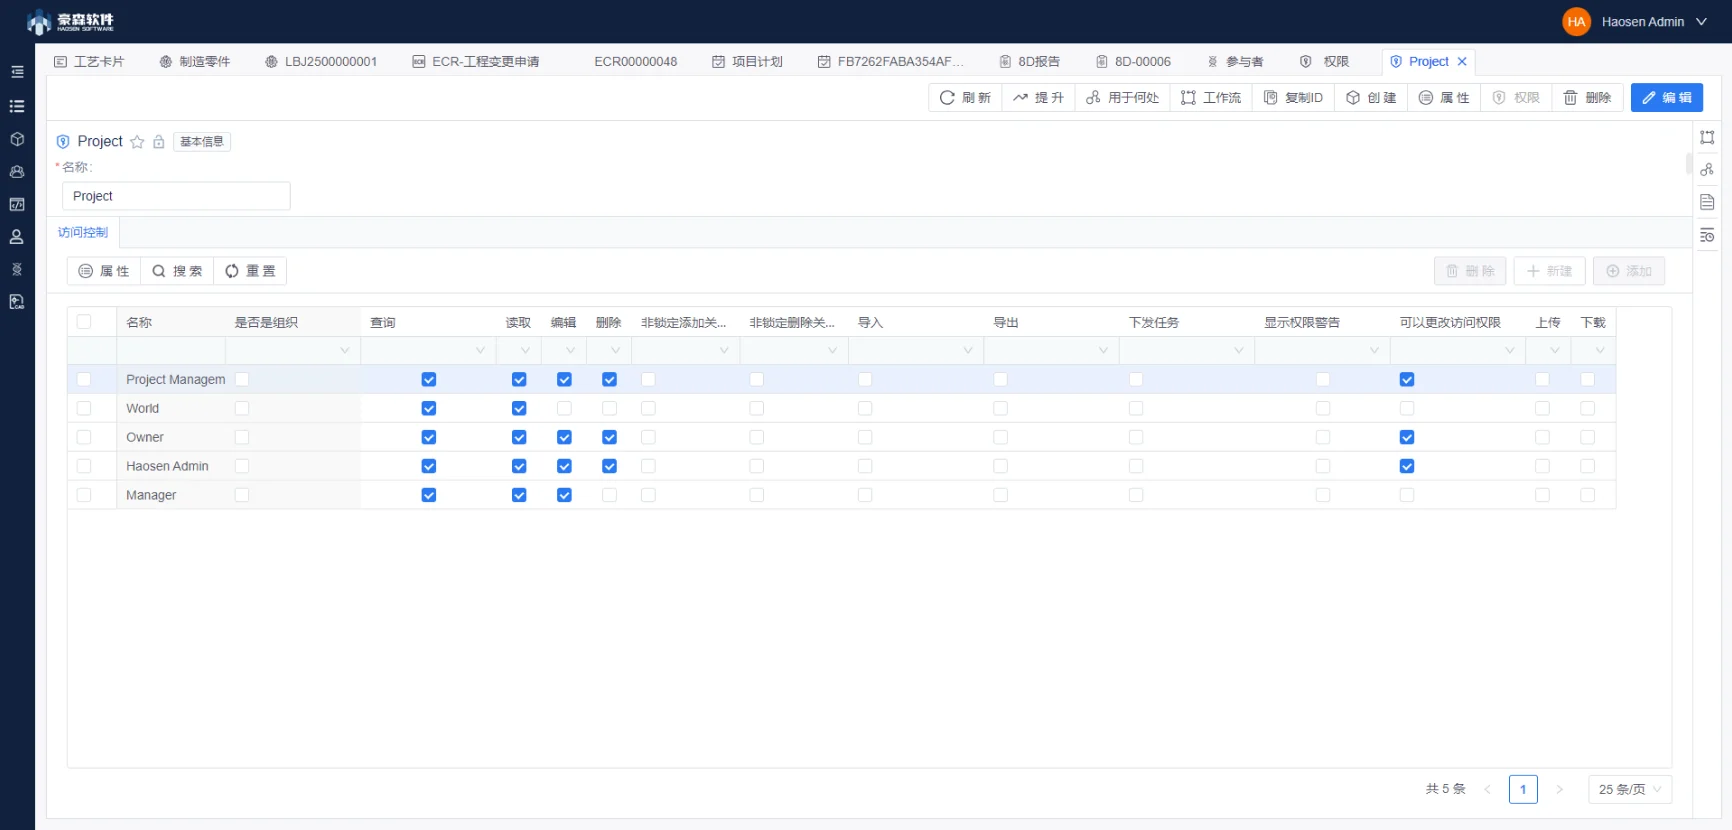Viewport: 1732px width, 830px height.
Task: Click the user icon in left sidebar
Action: (x=17, y=237)
